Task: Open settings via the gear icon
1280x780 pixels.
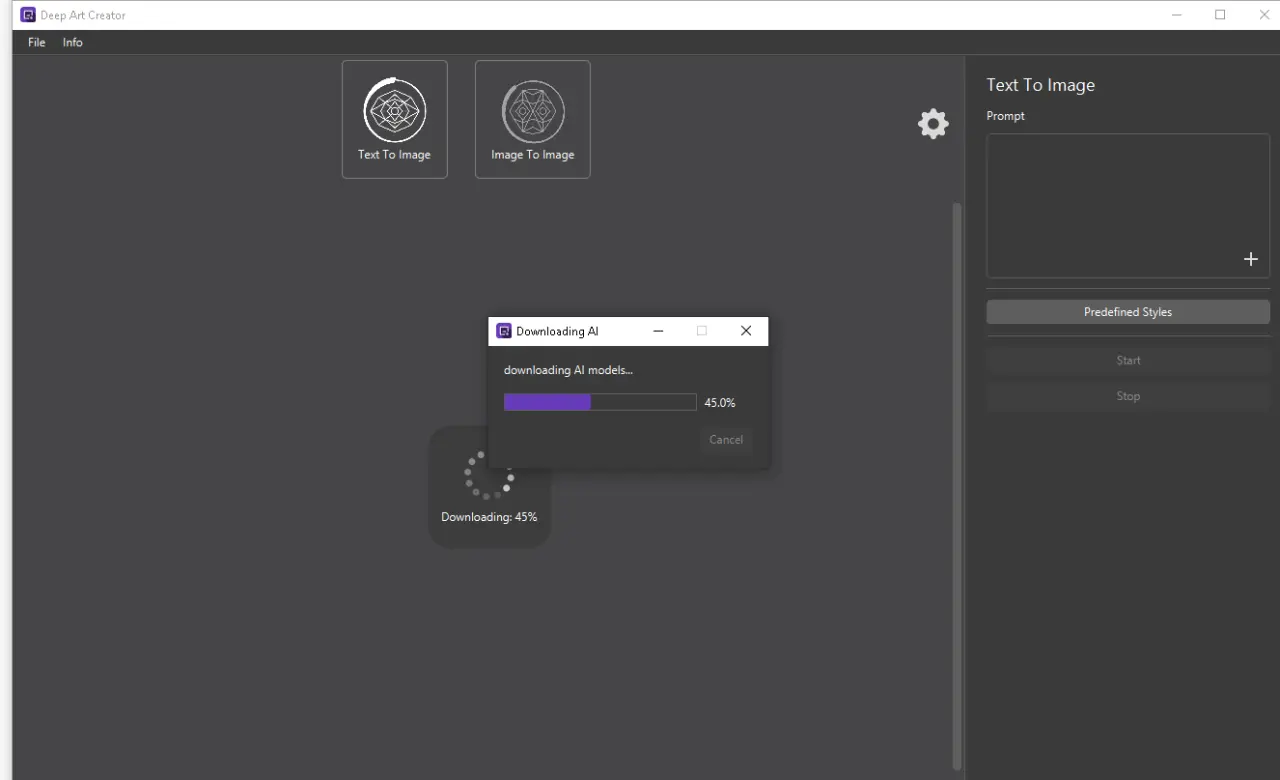Action: tap(933, 124)
